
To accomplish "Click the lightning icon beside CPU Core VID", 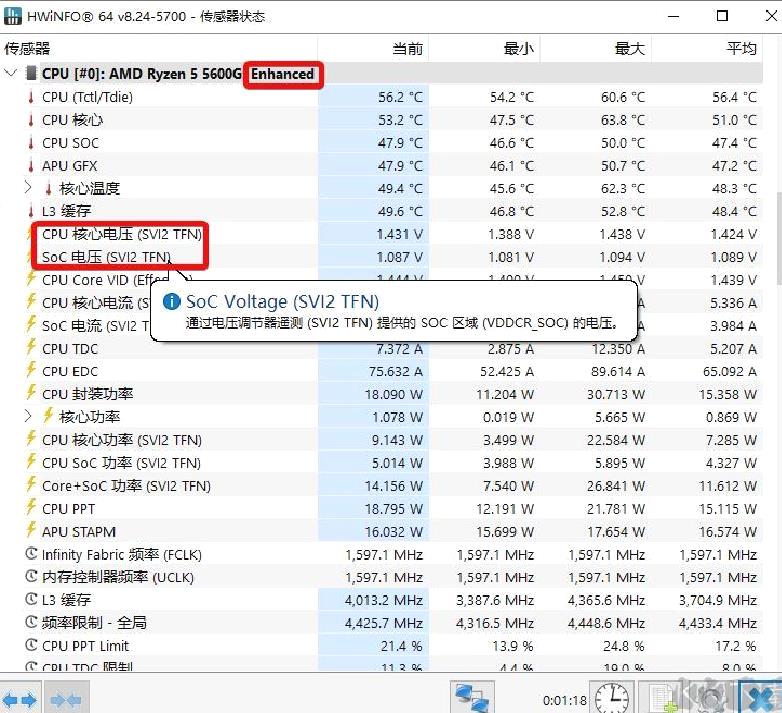I will click(x=31, y=278).
